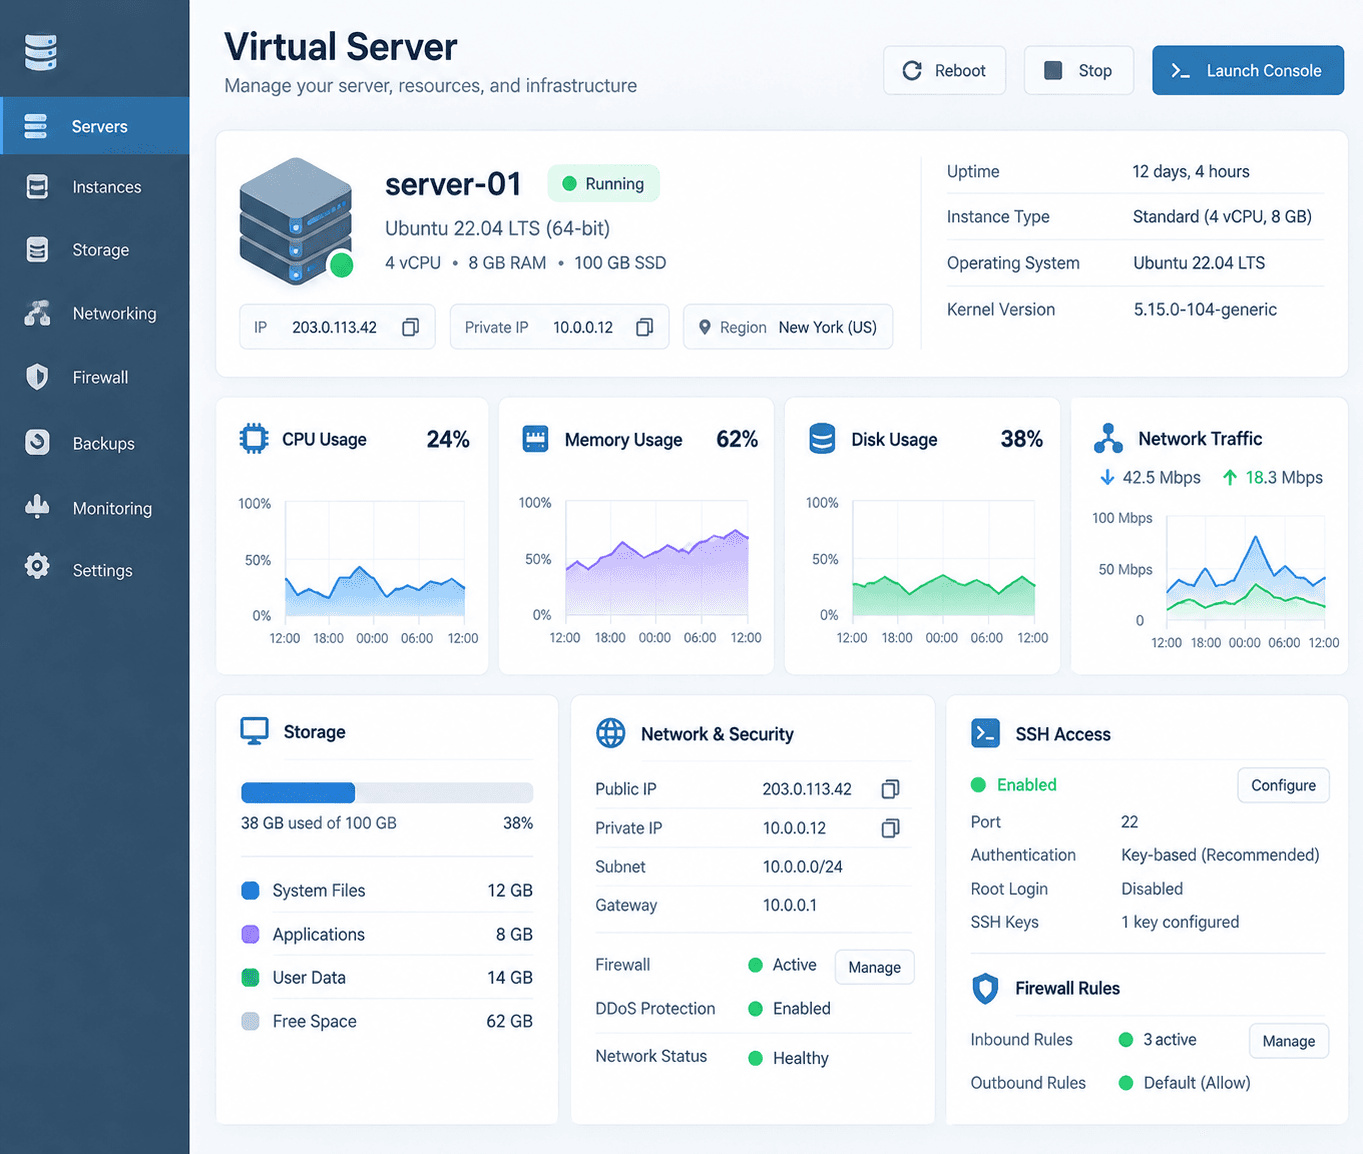The height and width of the screenshot is (1154, 1363).
Task: Click the copy icon beside Public IP in Network & Security
Action: tap(890, 789)
